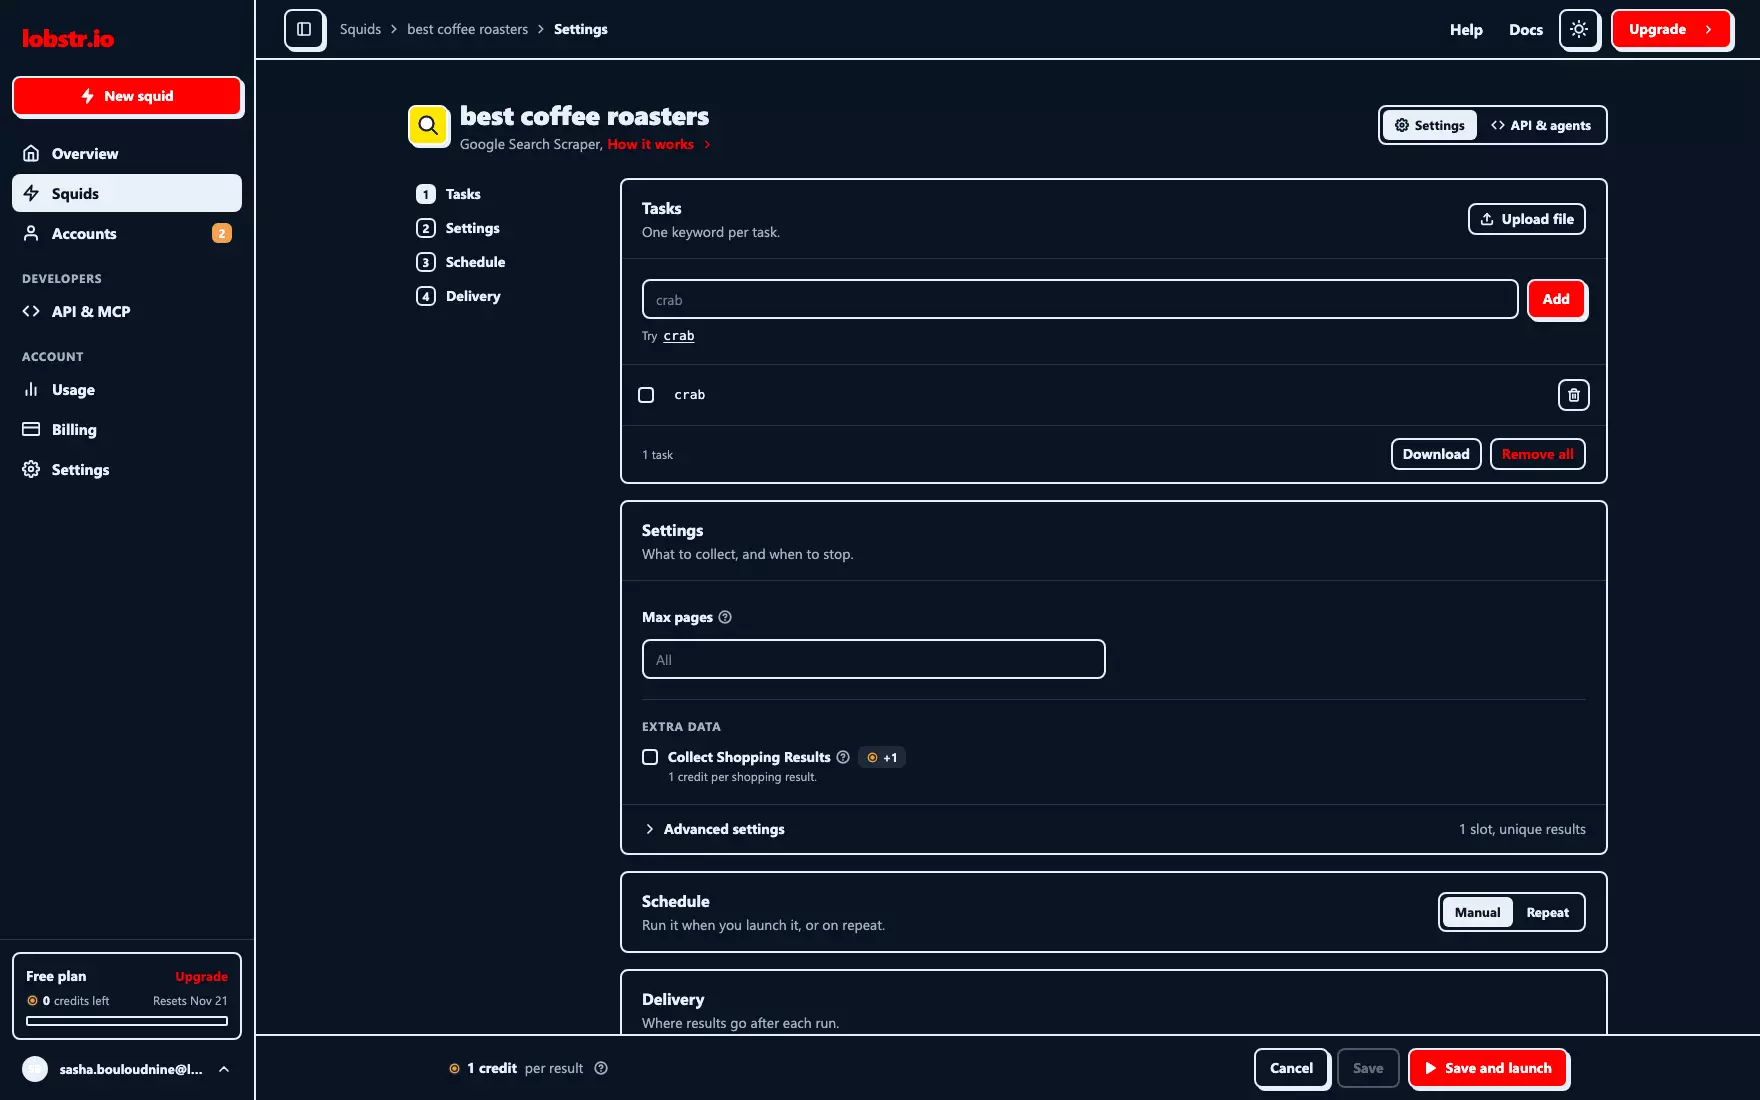
Task: Expand the user account menu chevron
Action: click(x=224, y=1069)
